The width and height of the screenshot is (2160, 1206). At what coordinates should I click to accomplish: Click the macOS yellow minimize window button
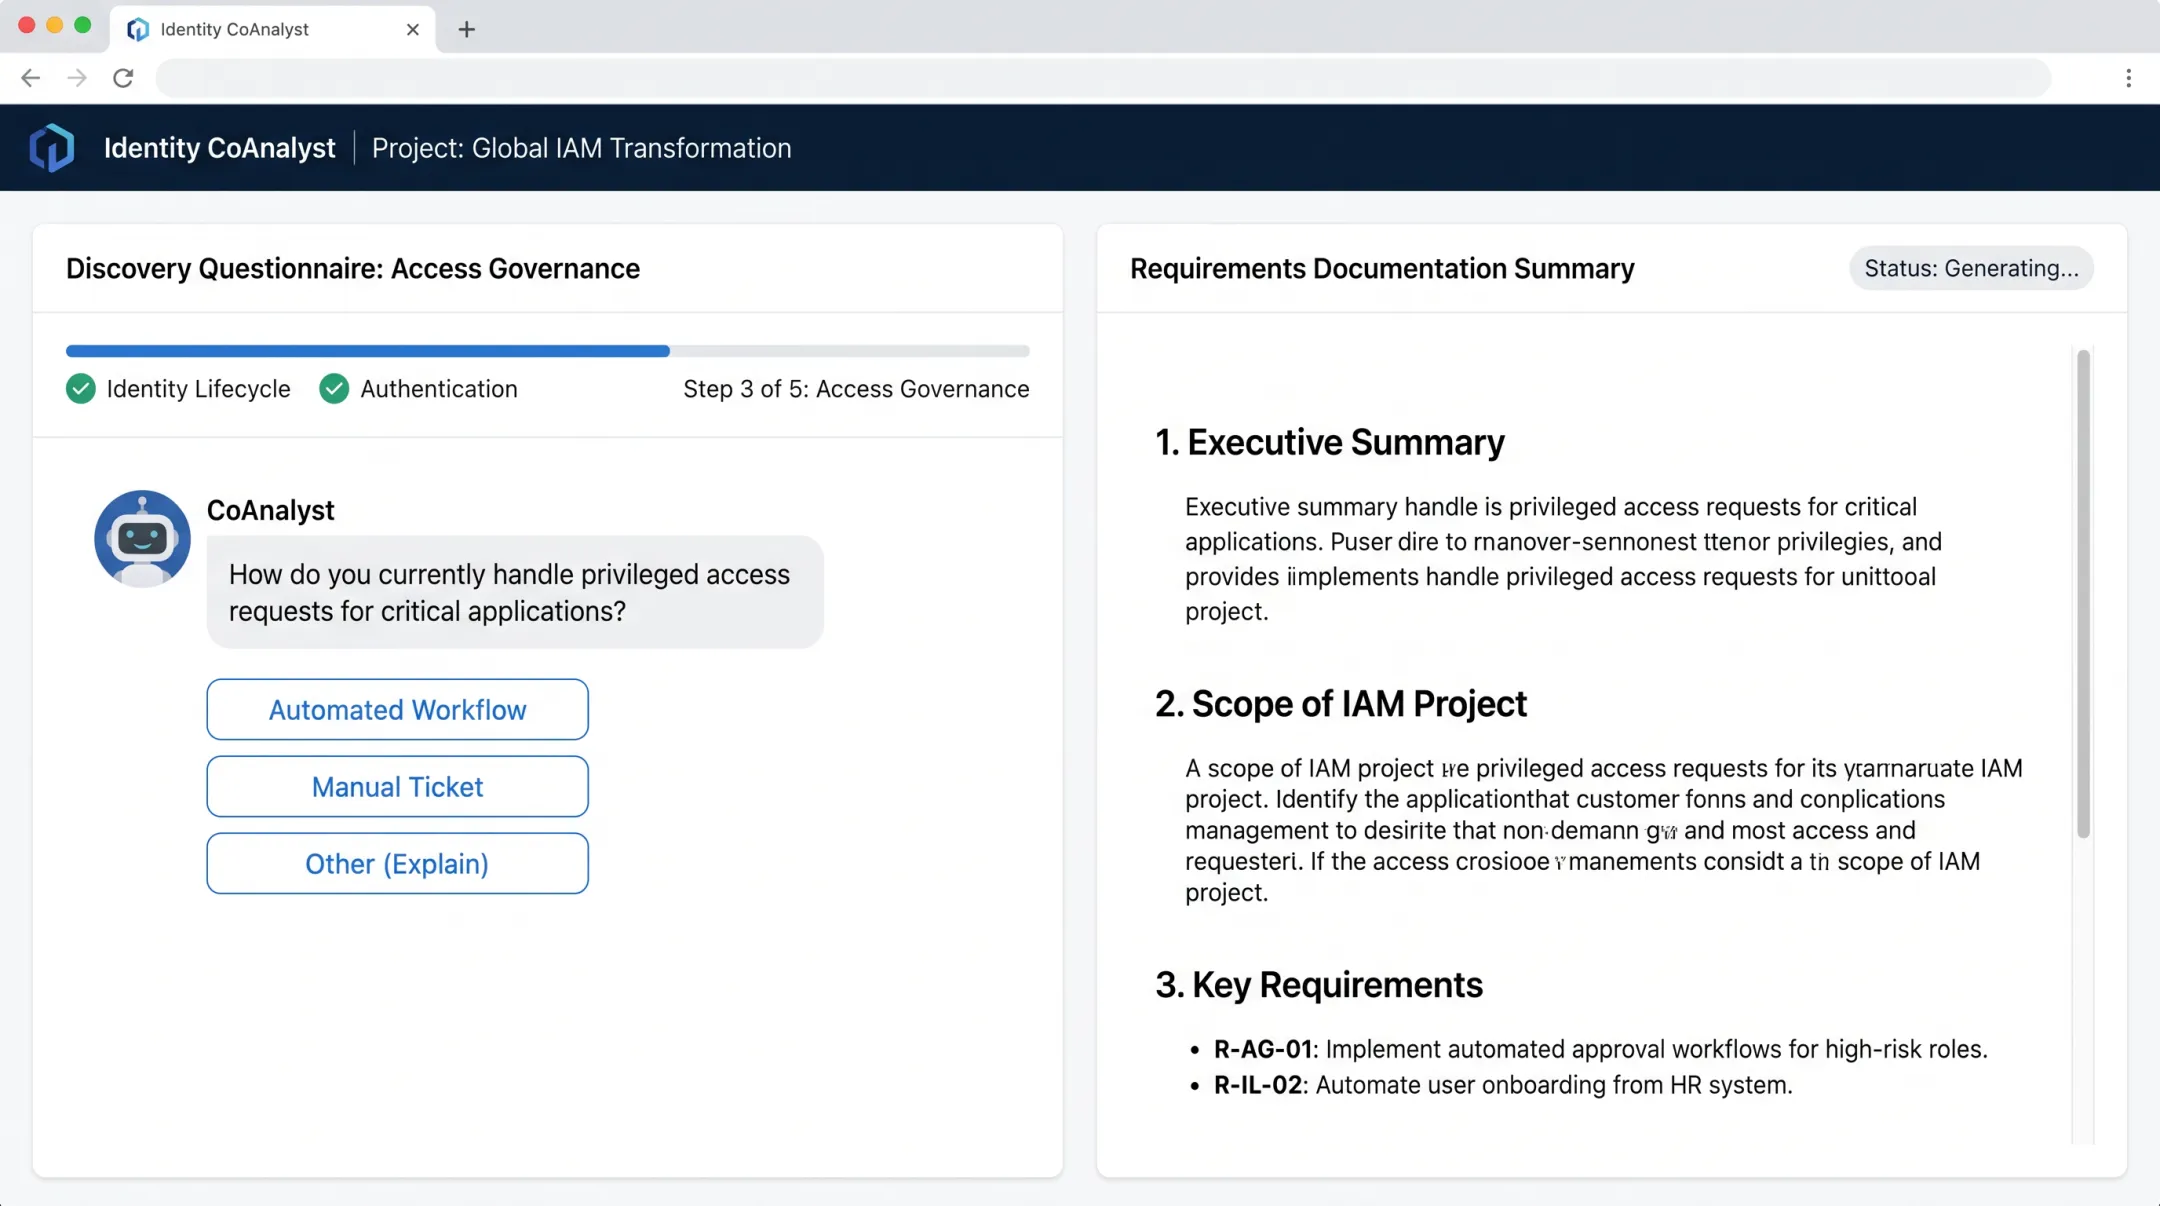[55, 25]
